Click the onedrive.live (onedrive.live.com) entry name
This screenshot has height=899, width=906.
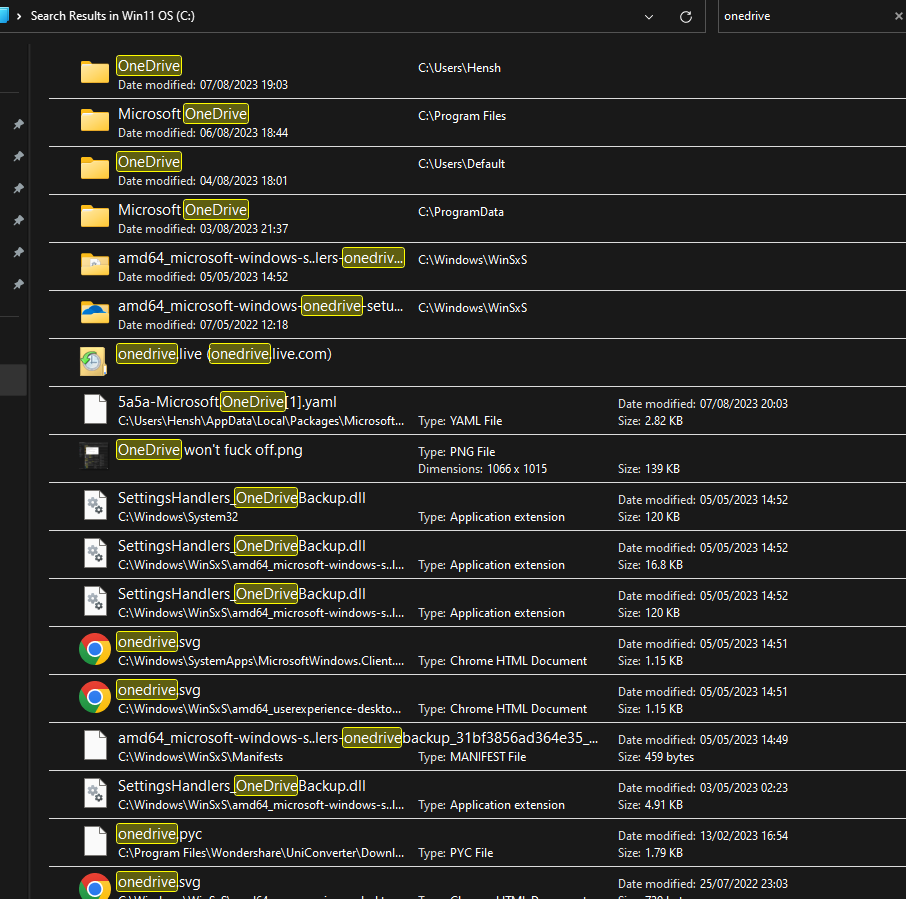[224, 354]
